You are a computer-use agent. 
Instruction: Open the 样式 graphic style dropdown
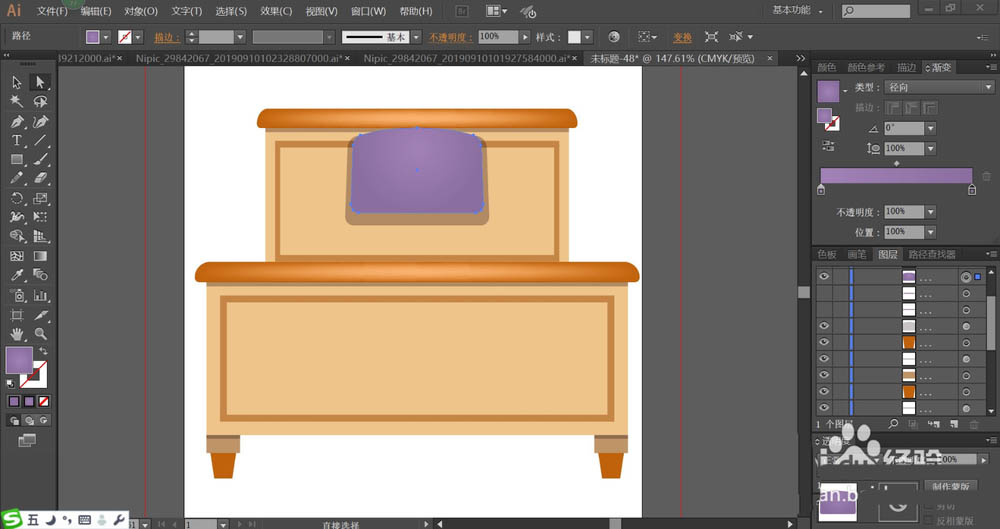tap(587, 37)
